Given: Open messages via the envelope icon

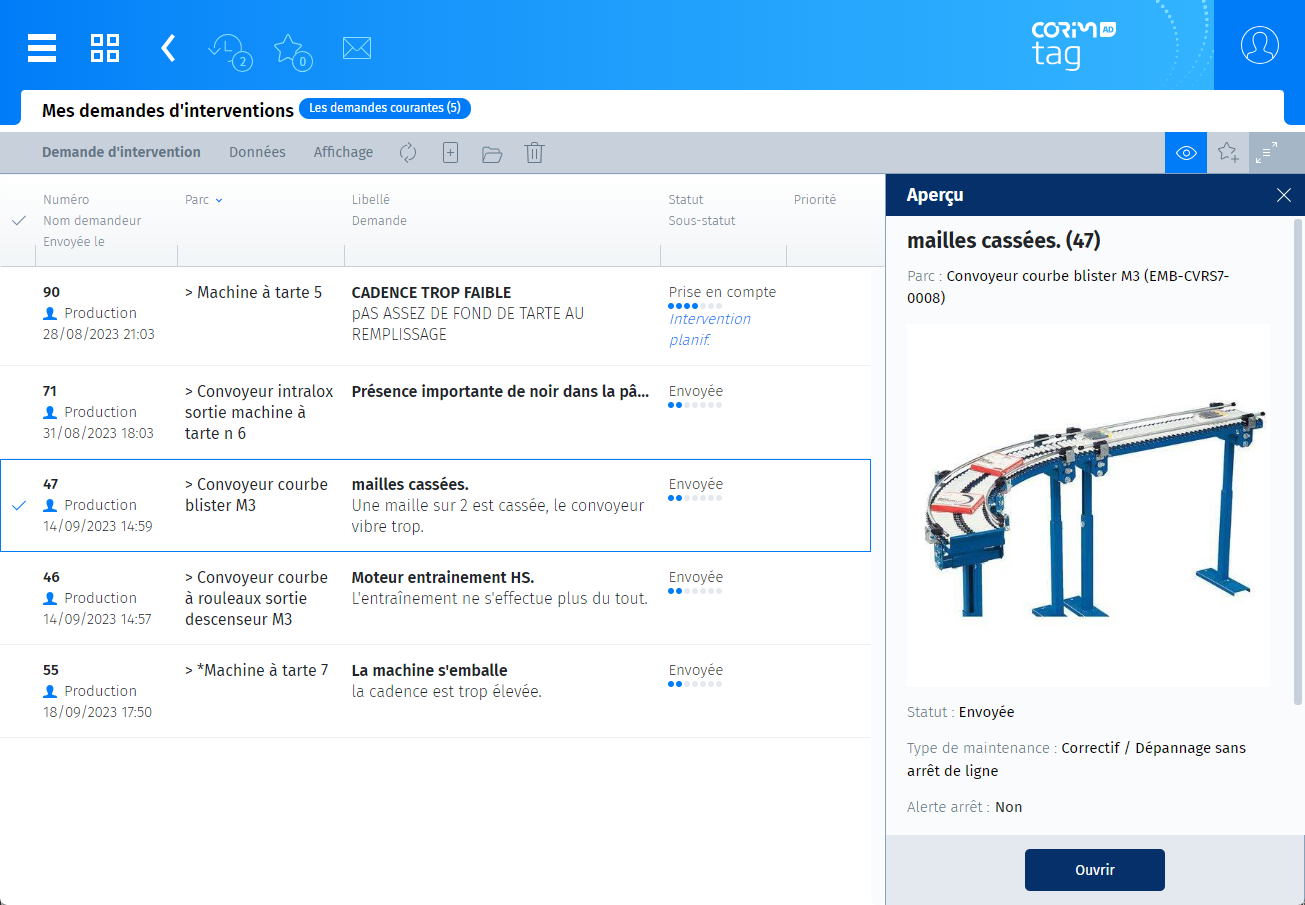Looking at the screenshot, I should (x=356, y=47).
